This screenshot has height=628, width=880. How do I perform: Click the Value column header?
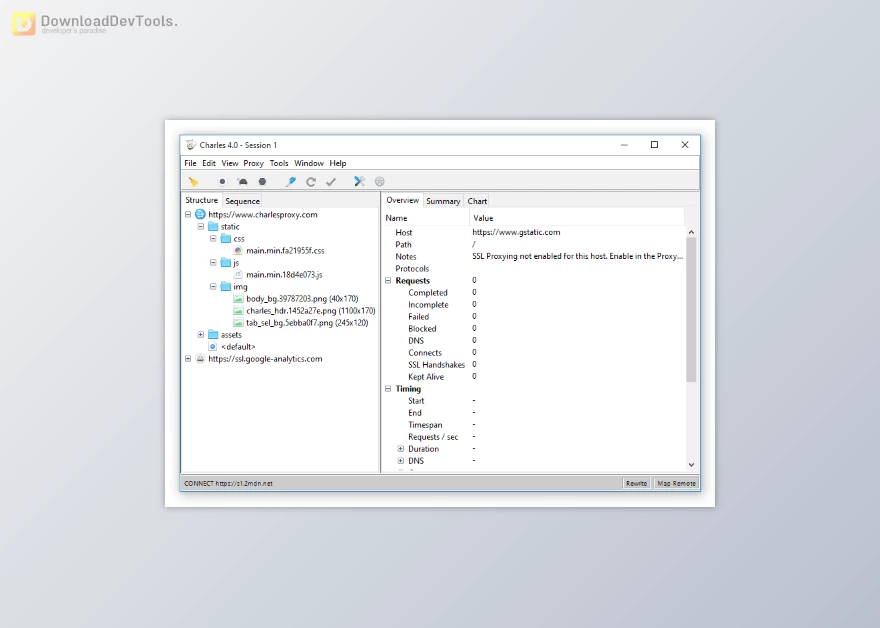coord(577,218)
